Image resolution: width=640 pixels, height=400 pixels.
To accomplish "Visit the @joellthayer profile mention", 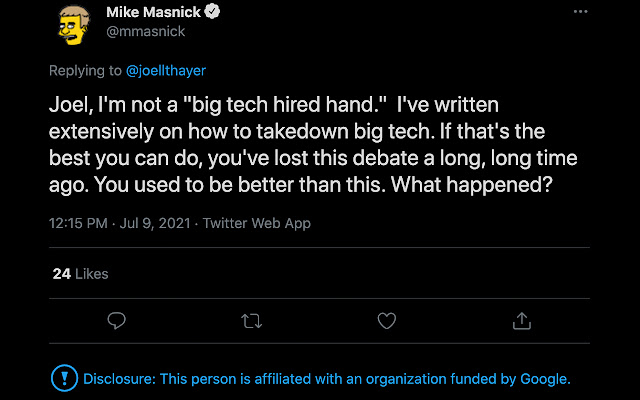I will click(x=167, y=71).
